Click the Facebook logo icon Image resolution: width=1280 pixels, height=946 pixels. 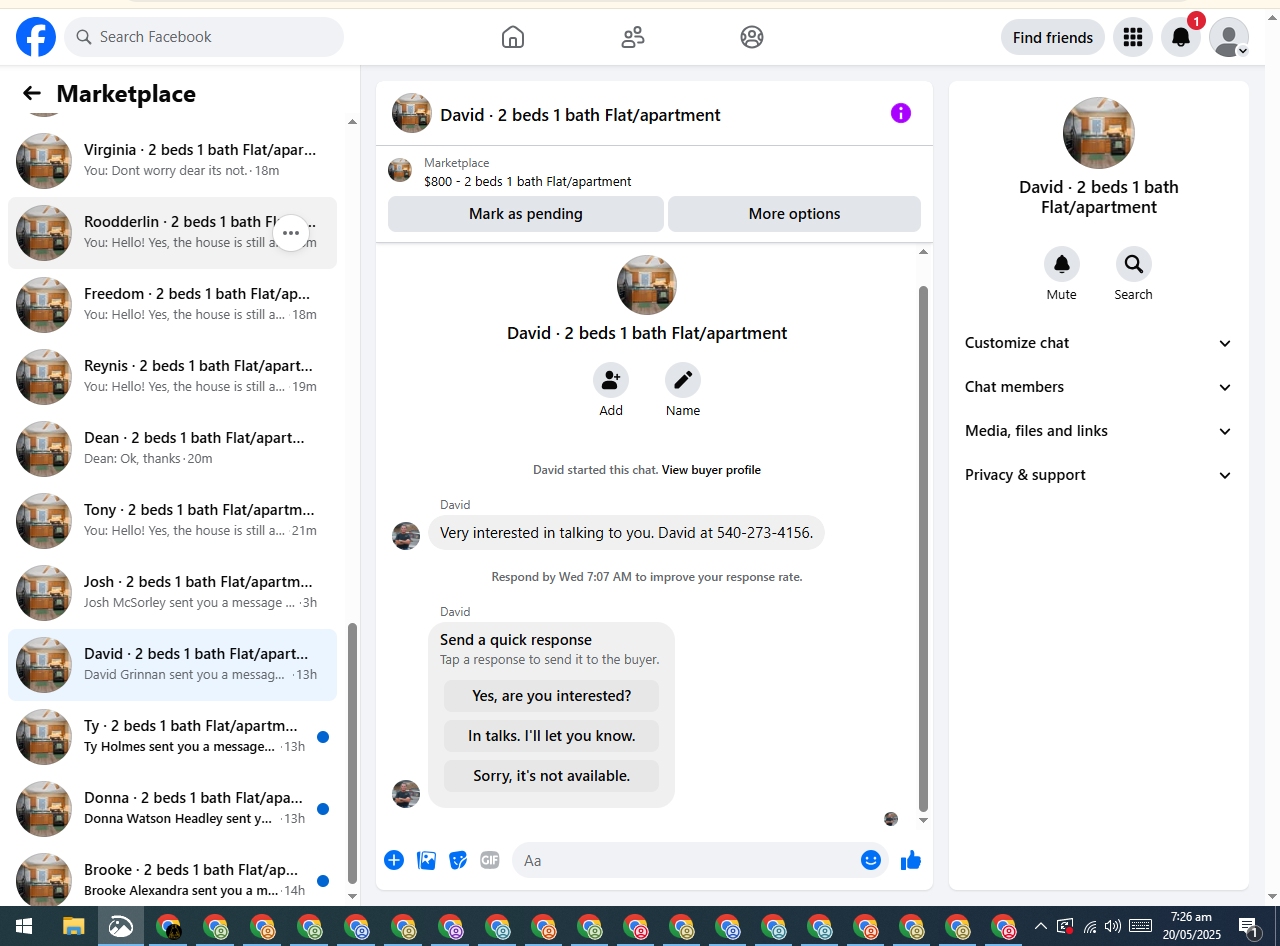click(x=36, y=37)
